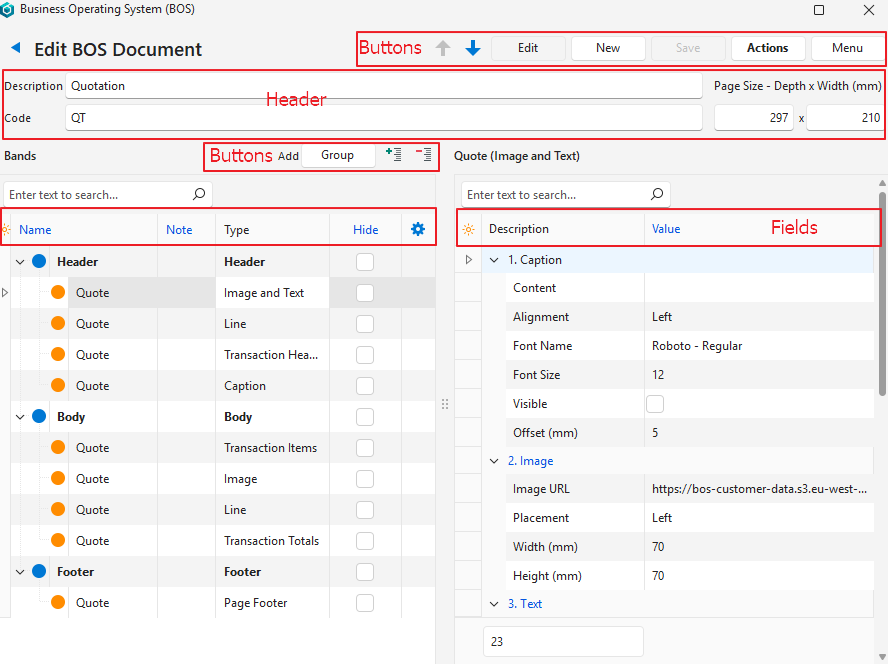Open the Menu button
Viewport: 888px width, 664px height.
(847, 48)
